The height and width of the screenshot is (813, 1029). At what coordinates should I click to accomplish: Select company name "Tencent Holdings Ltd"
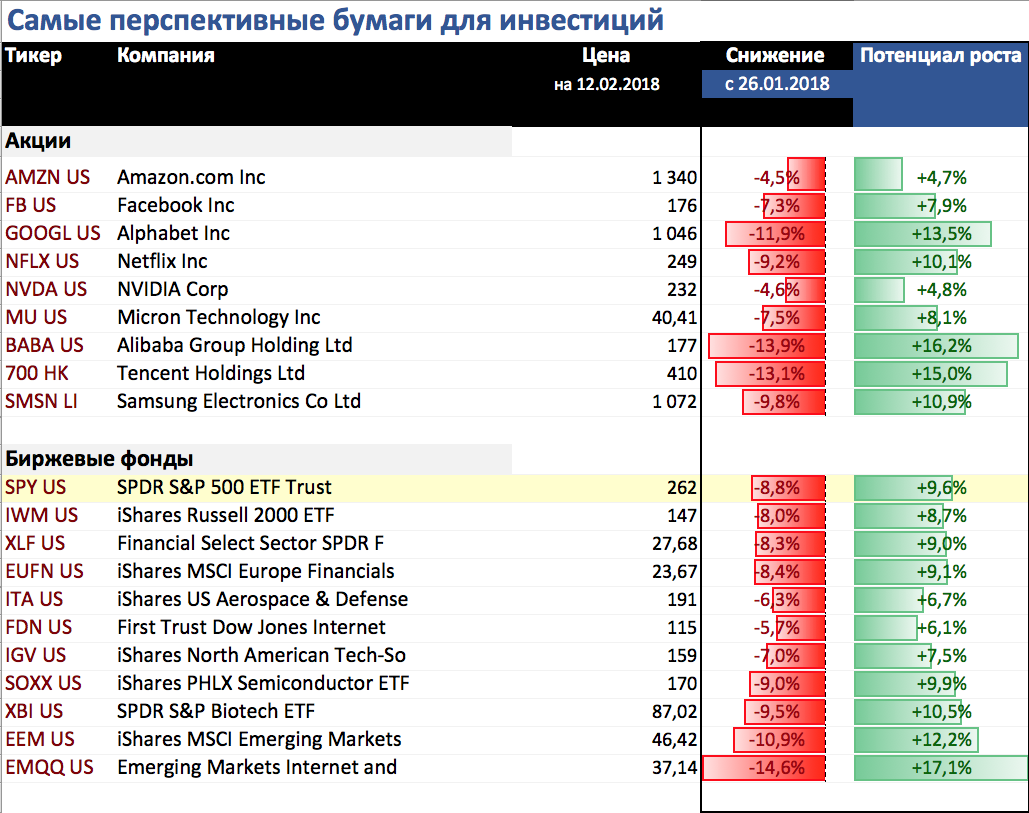tap(211, 373)
